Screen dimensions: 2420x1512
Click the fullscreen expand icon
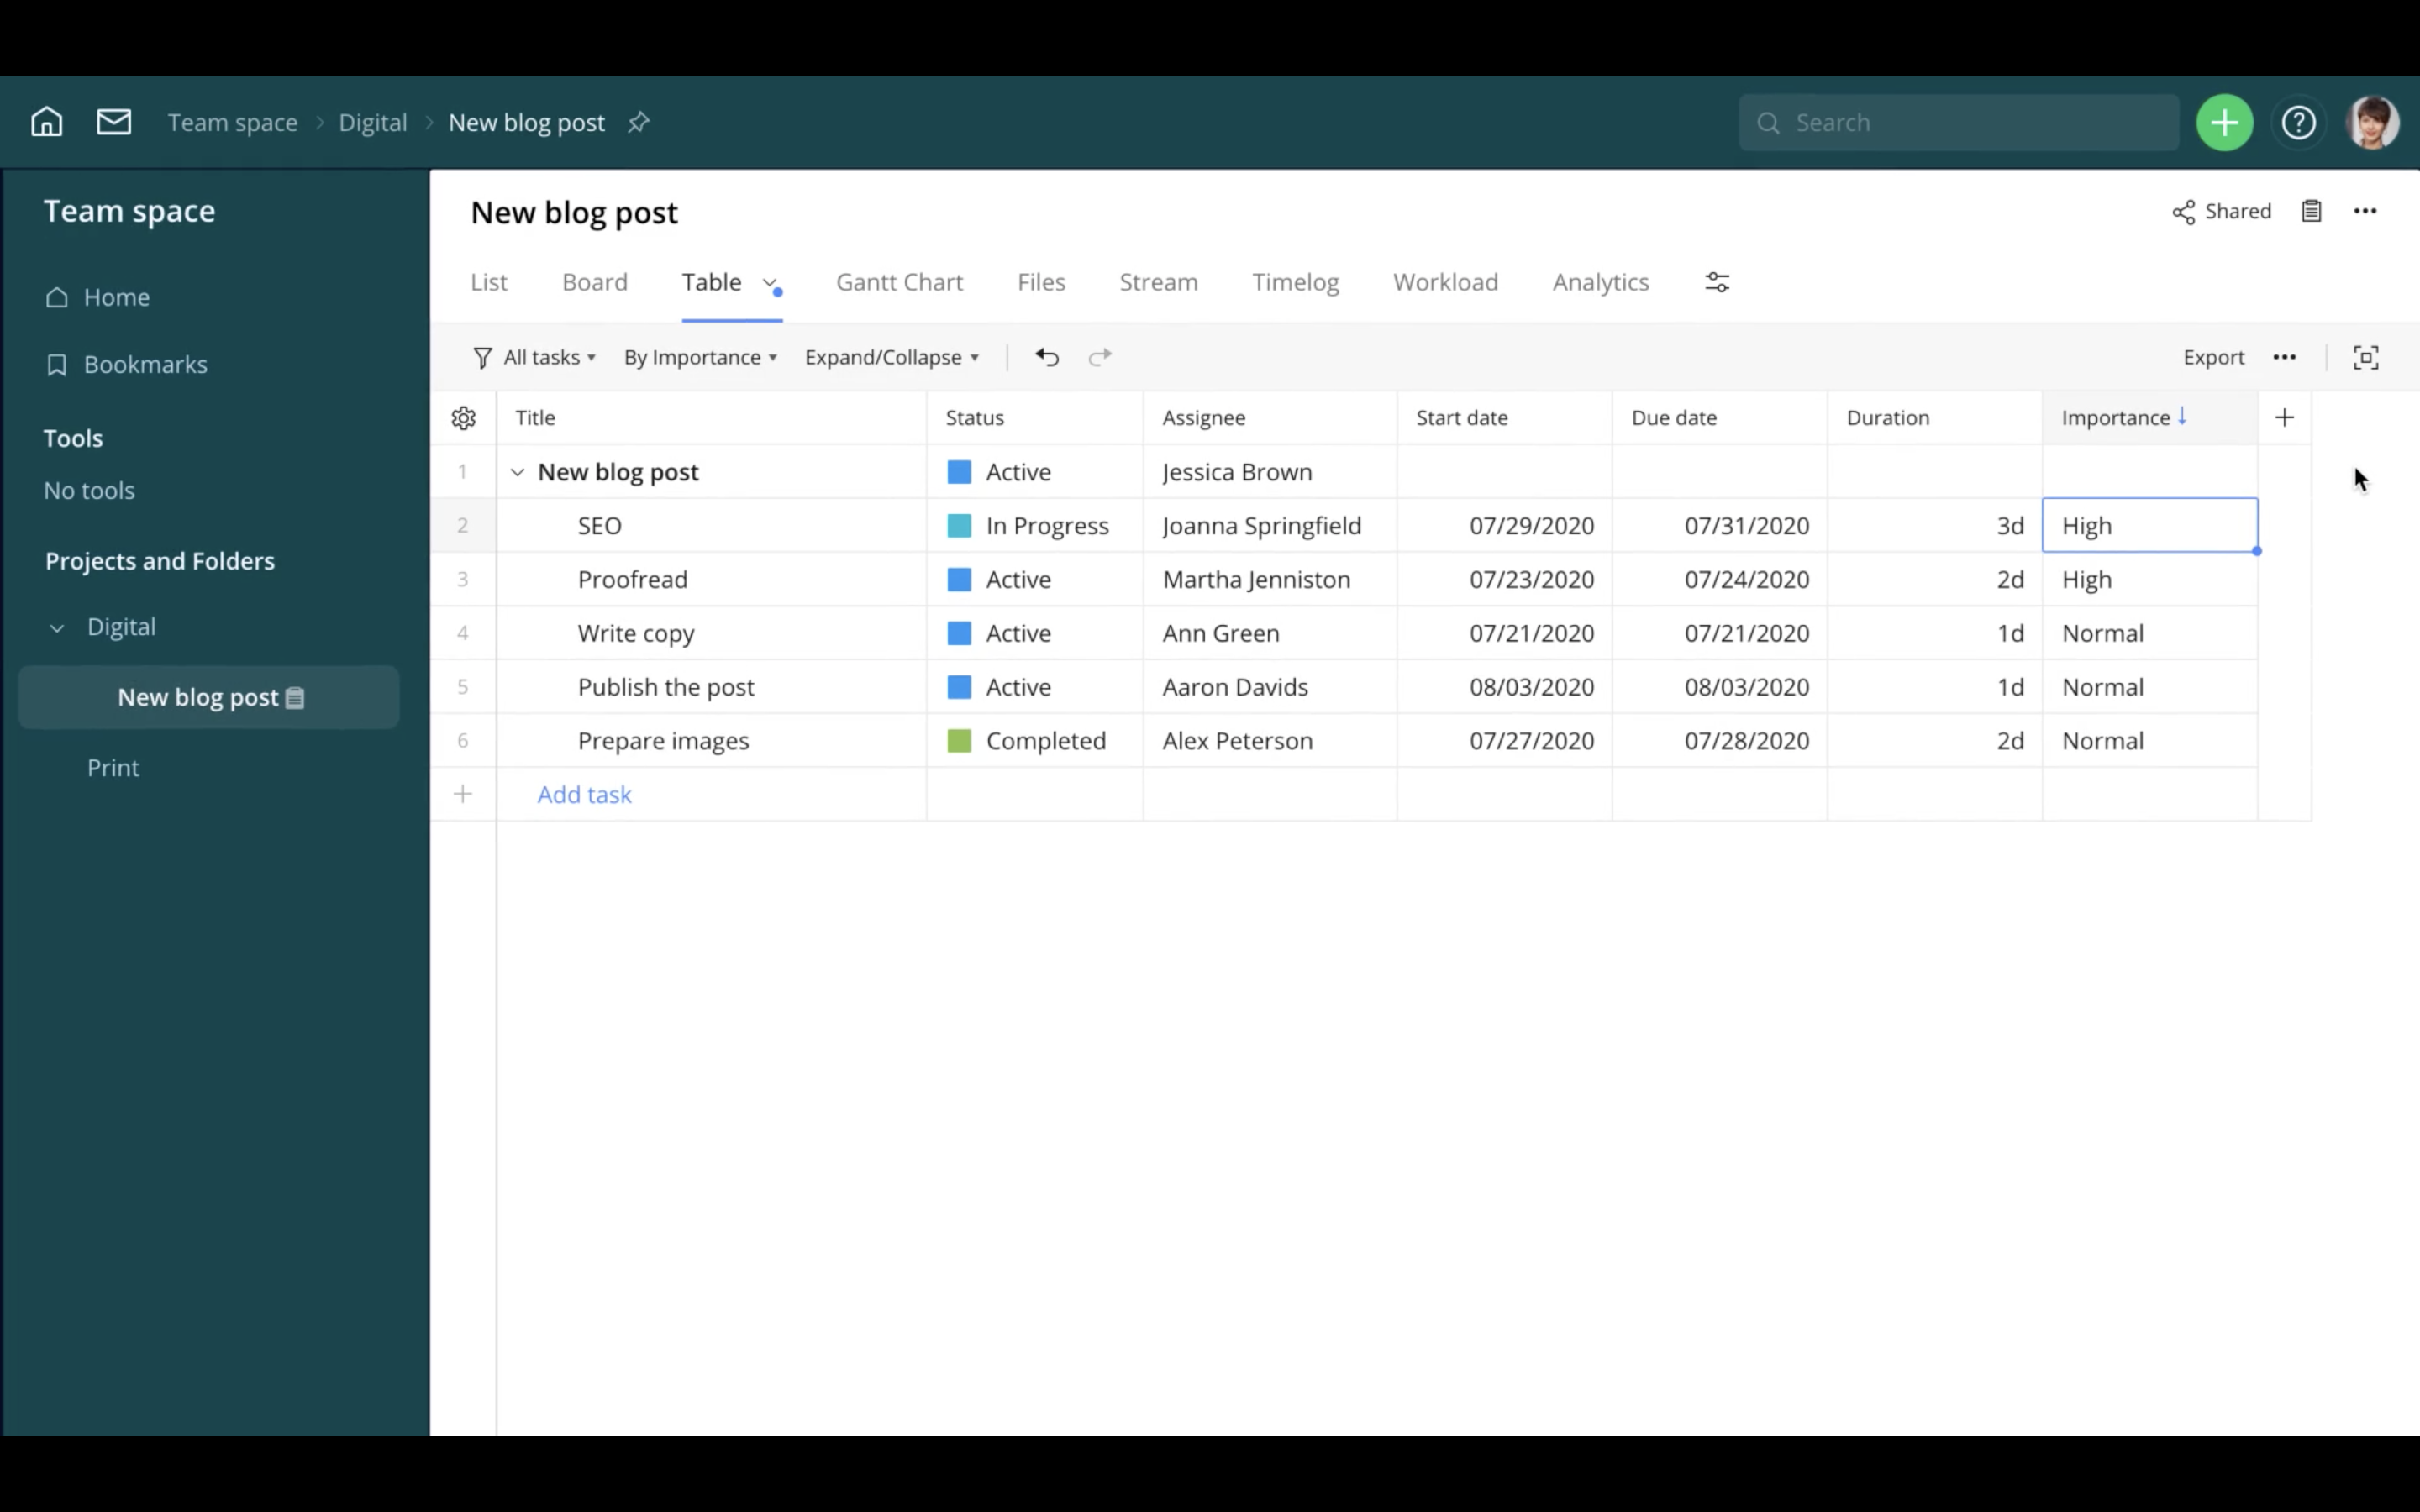2366,357
